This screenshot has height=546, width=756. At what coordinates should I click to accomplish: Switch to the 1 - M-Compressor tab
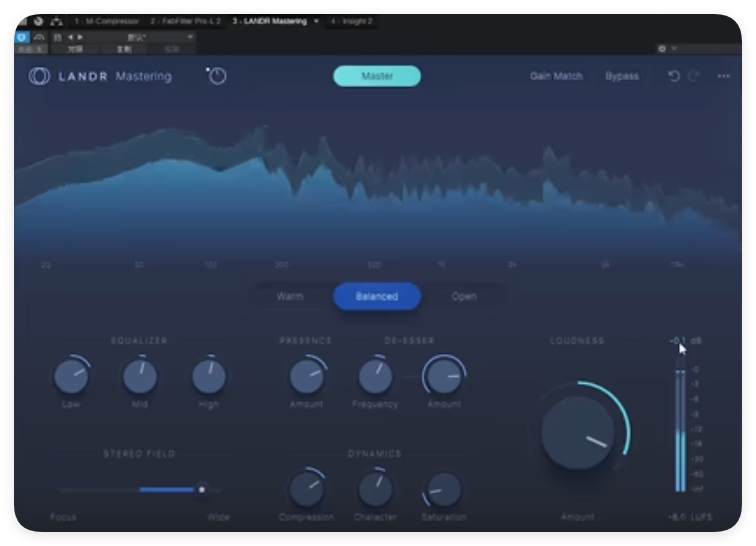pyautogui.click(x=107, y=21)
